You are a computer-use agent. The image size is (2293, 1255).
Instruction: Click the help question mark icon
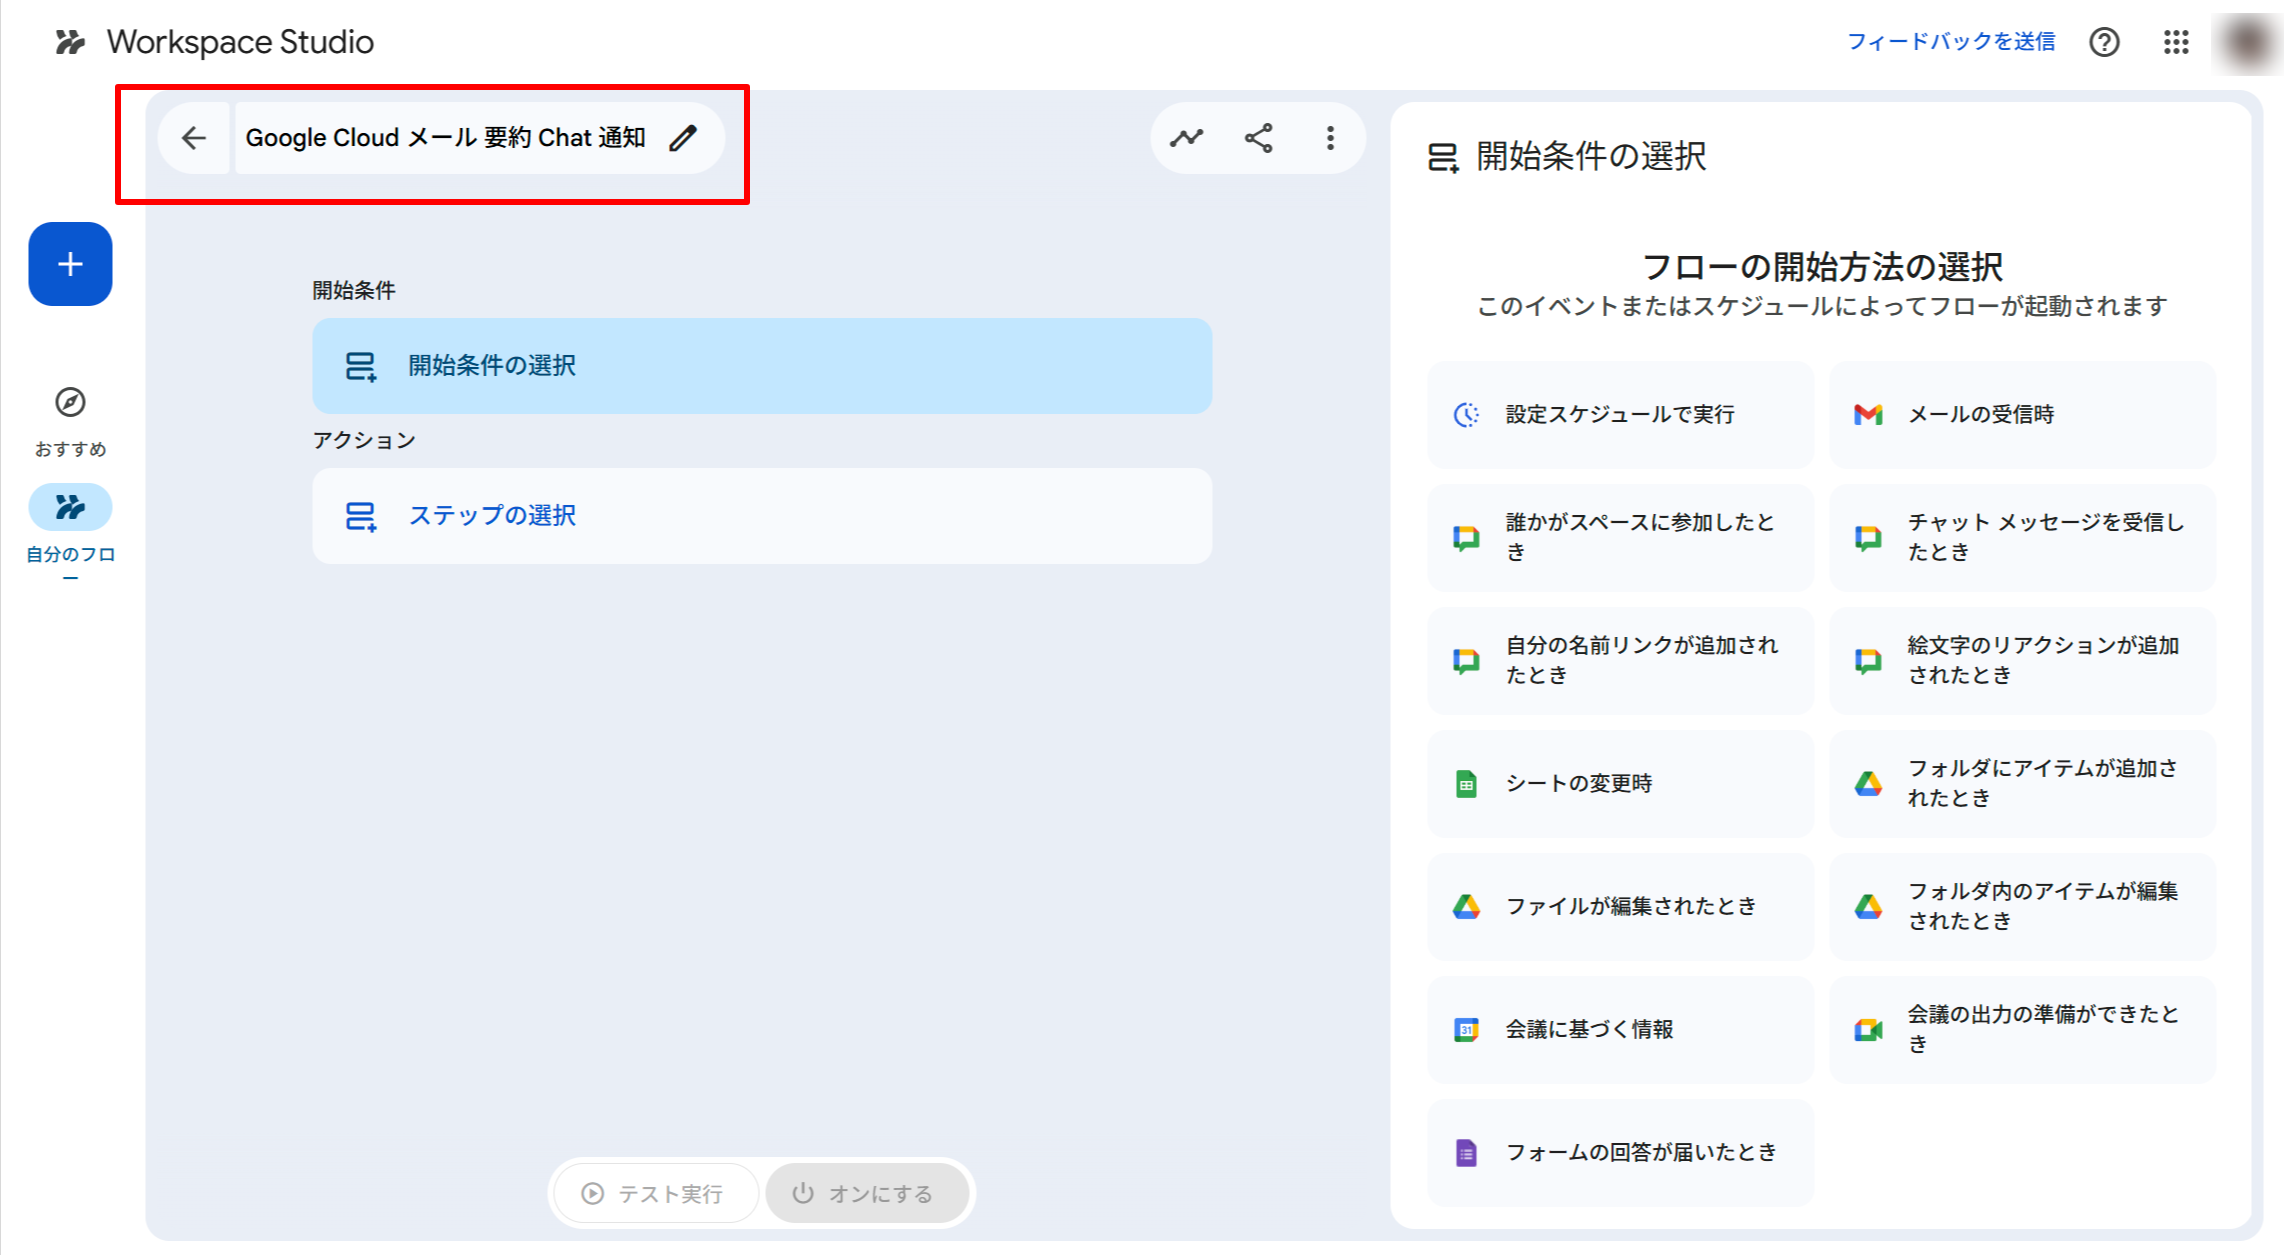pyautogui.click(x=2104, y=42)
